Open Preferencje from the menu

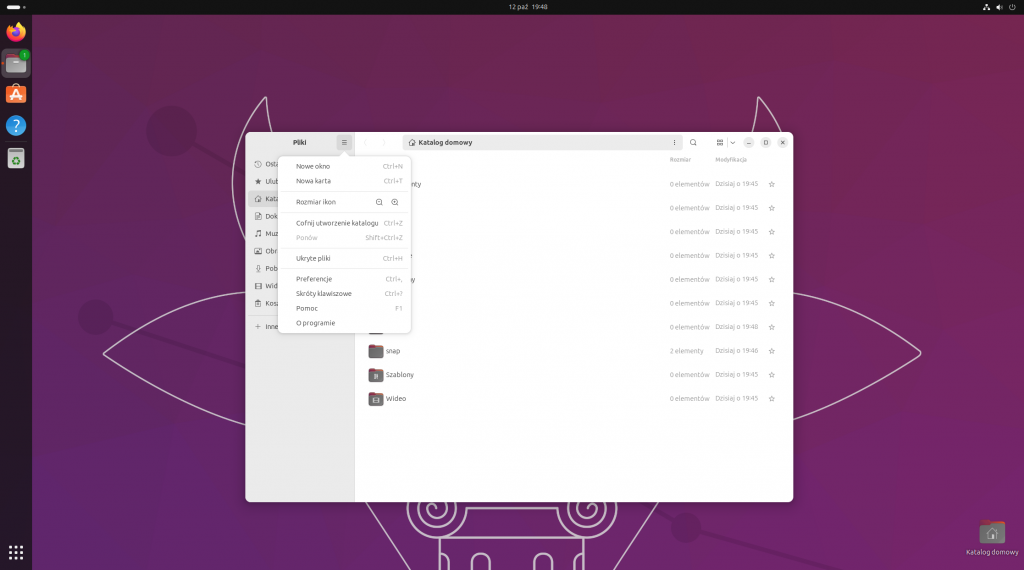coord(344,279)
